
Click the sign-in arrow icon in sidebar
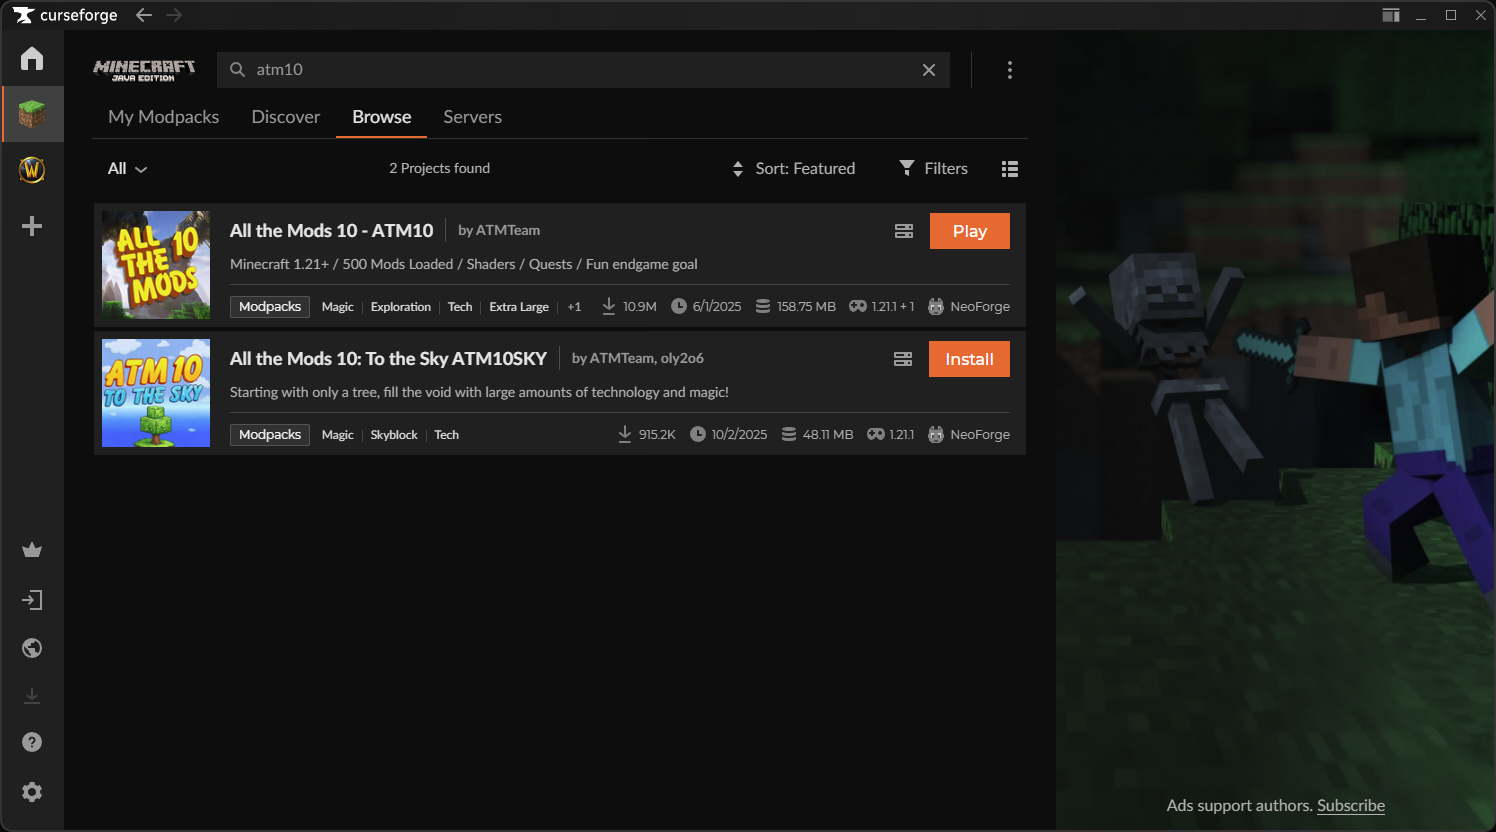coord(32,600)
